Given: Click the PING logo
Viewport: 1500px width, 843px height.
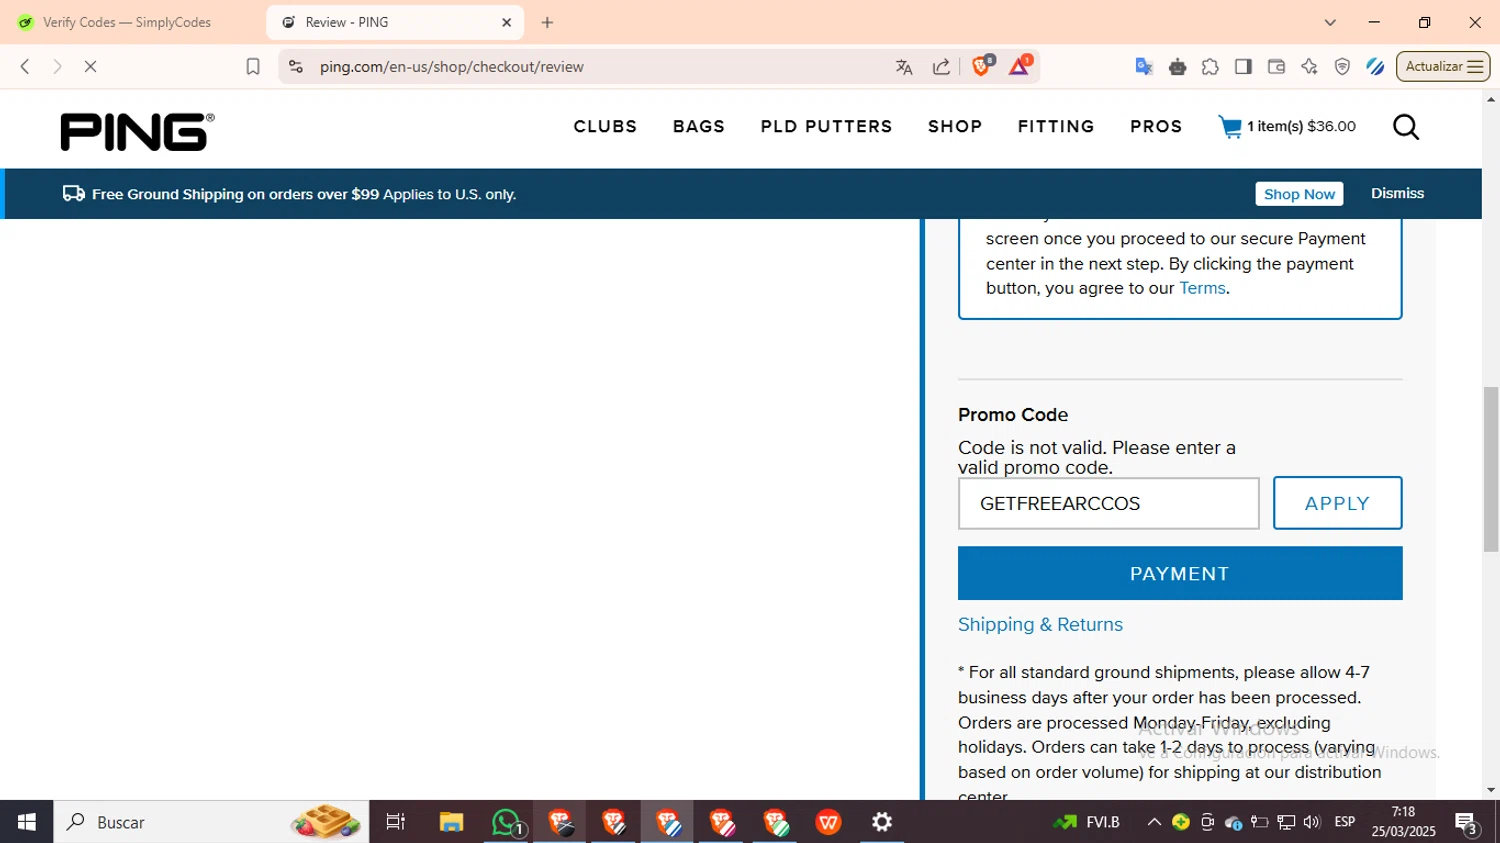Looking at the screenshot, I should (137, 132).
